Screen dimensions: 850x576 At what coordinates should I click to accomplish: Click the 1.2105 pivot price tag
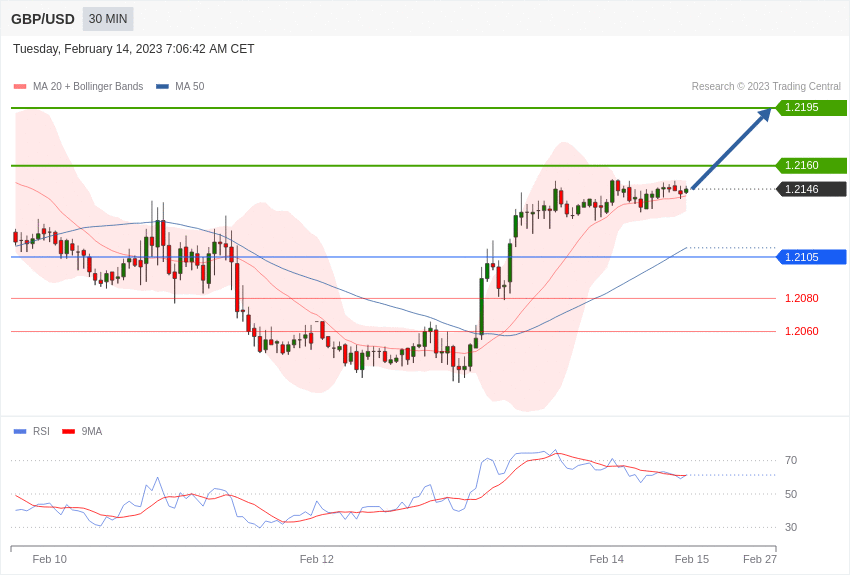pos(812,257)
